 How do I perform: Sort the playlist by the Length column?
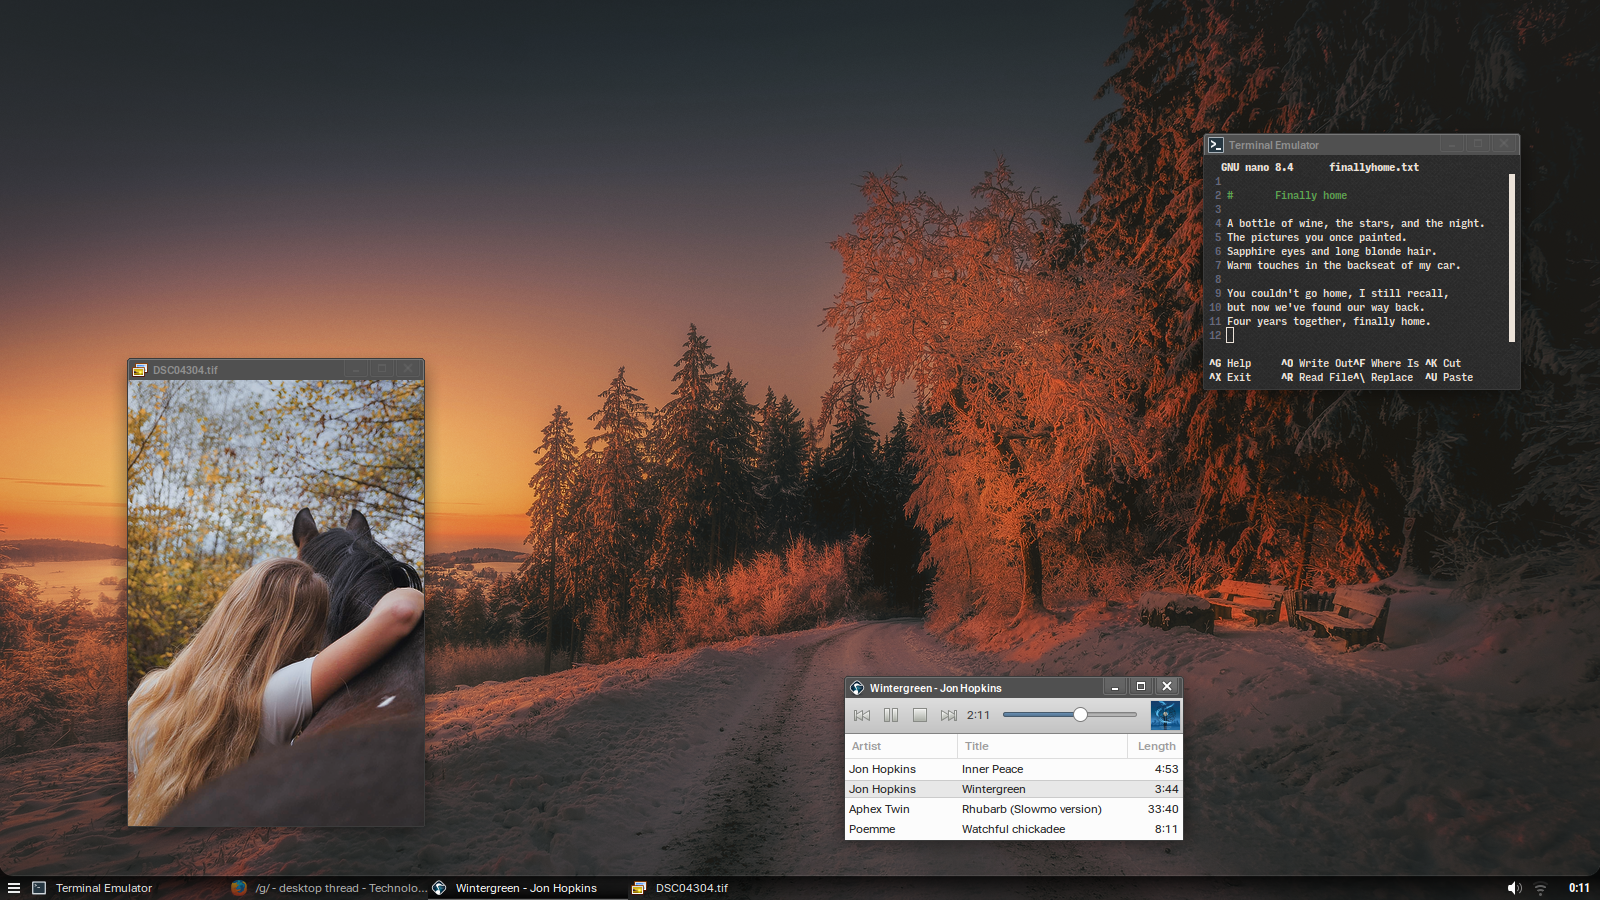(x=1155, y=746)
